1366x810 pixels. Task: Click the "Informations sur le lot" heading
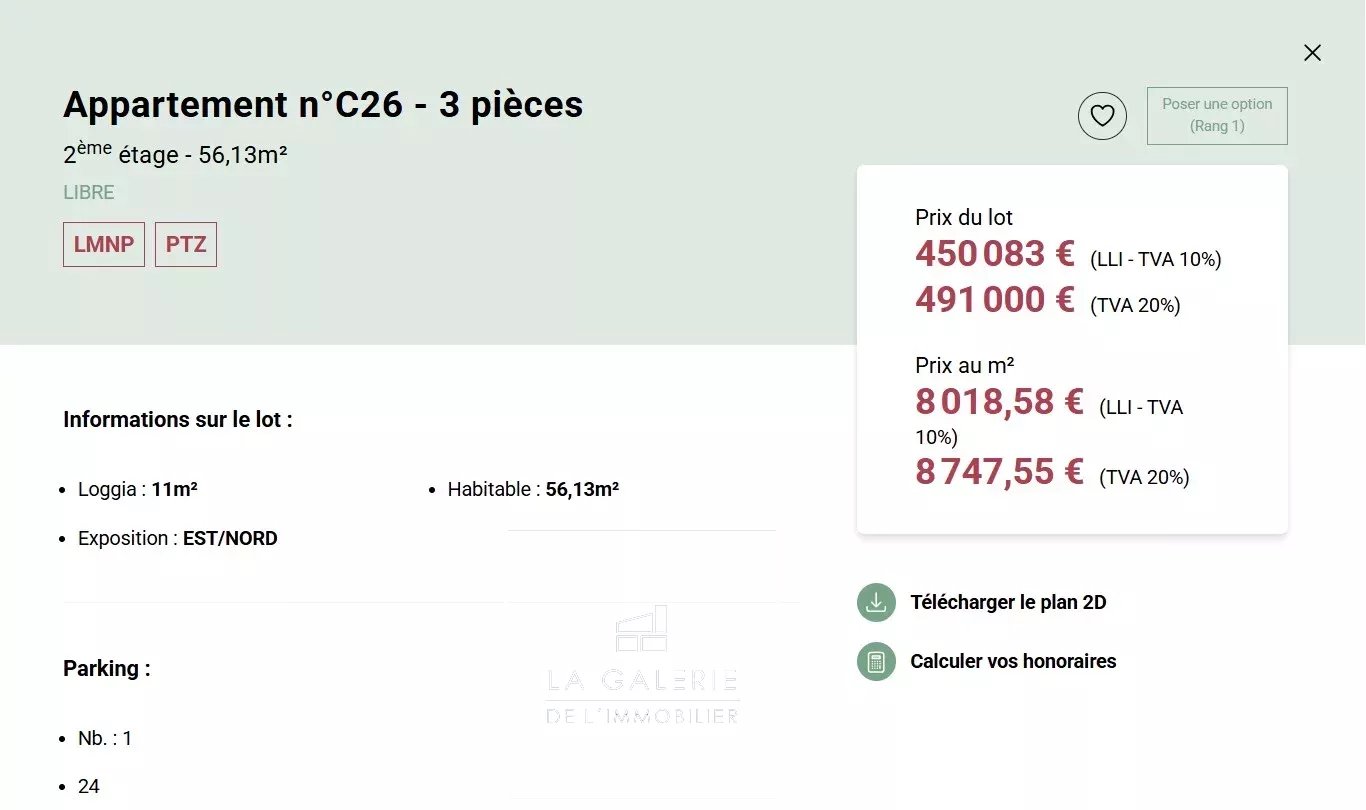(178, 419)
